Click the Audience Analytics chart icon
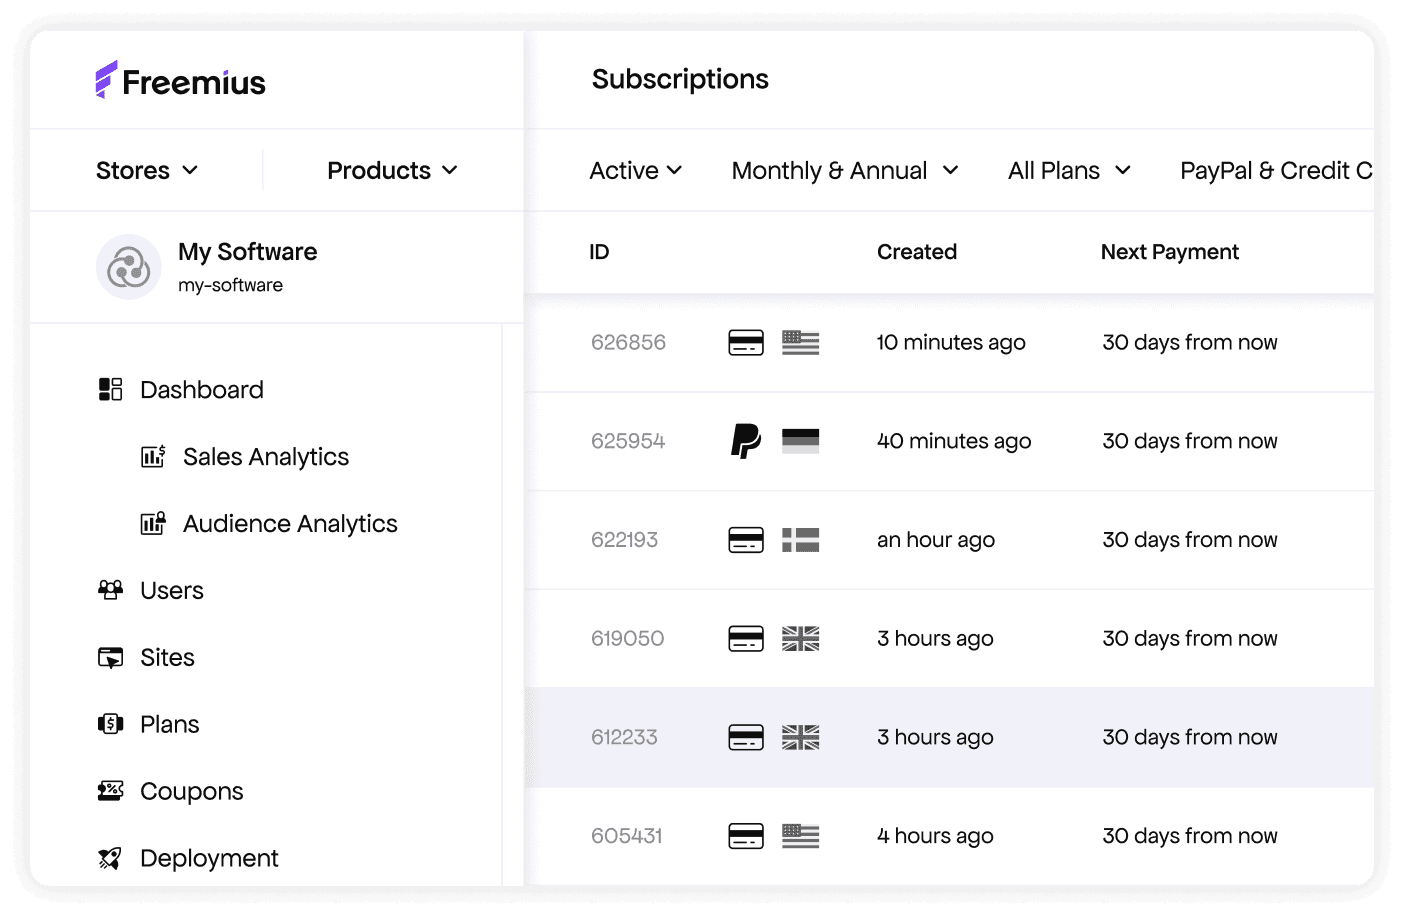Image resolution: width=1404 pixels, height=916 pixels. click(153, 524)
